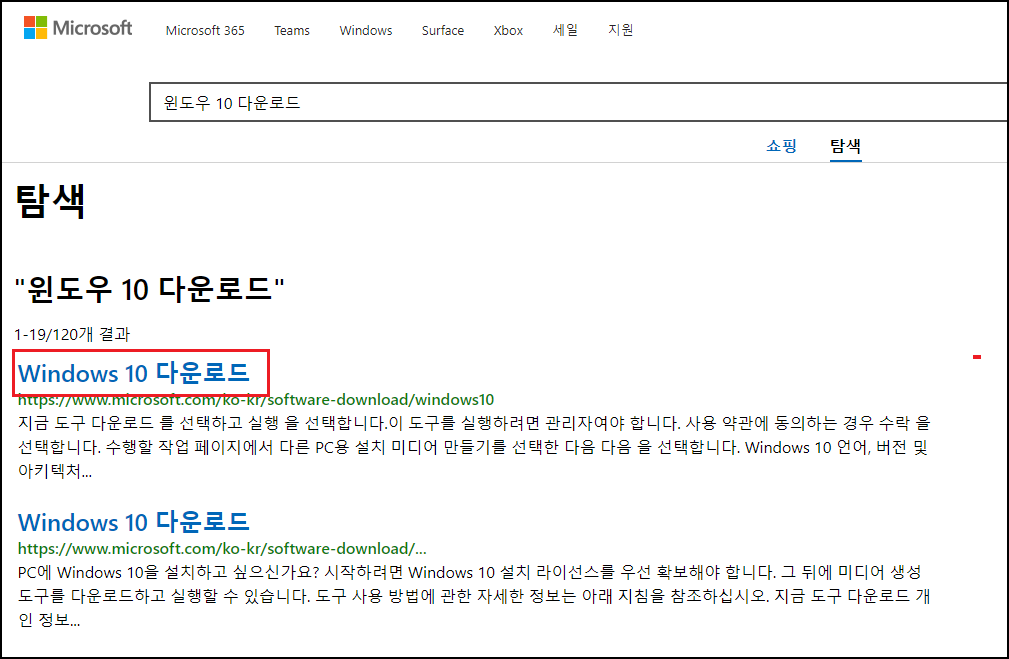Open Teams in the top navigation
Viewport: 1009px width, 659px height.
[292, 30]
